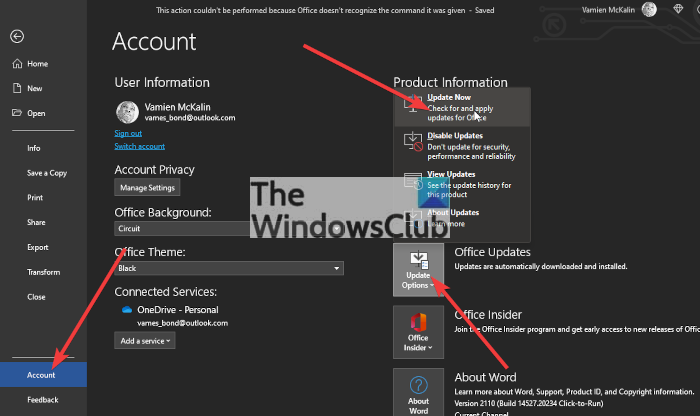This screenshot has height=416, width=700.
Task: Click the Sign out link
Action: tap(128, 133)
